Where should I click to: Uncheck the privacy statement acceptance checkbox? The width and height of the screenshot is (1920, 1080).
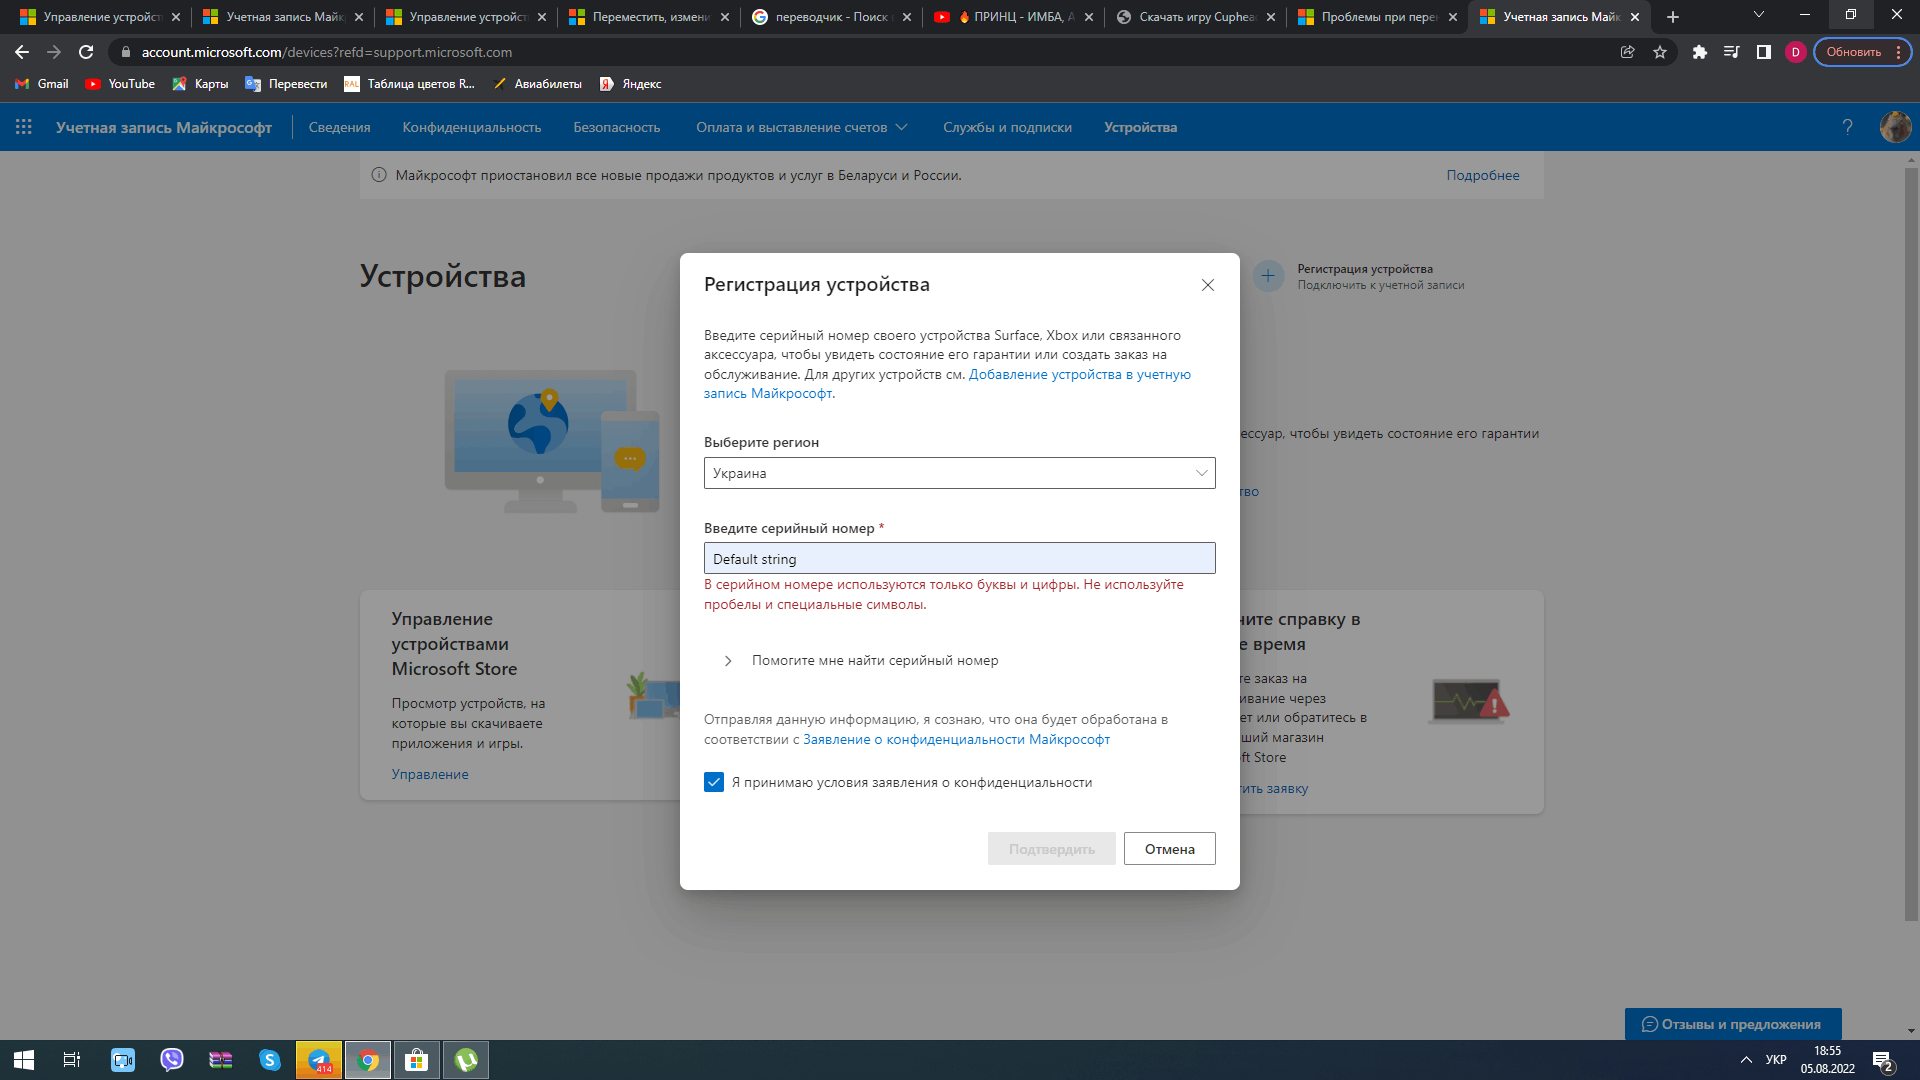(x=713, y=782)
